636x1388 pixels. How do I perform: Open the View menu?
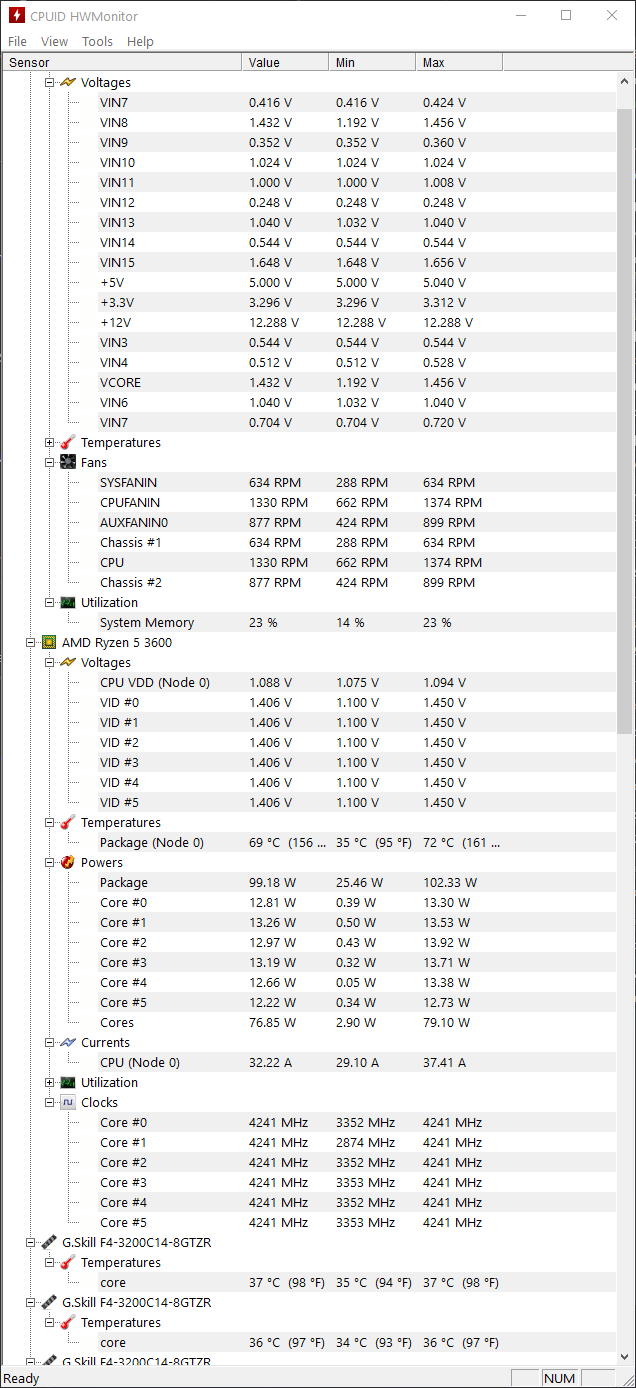pyautogui.click(x=54, y=41)
